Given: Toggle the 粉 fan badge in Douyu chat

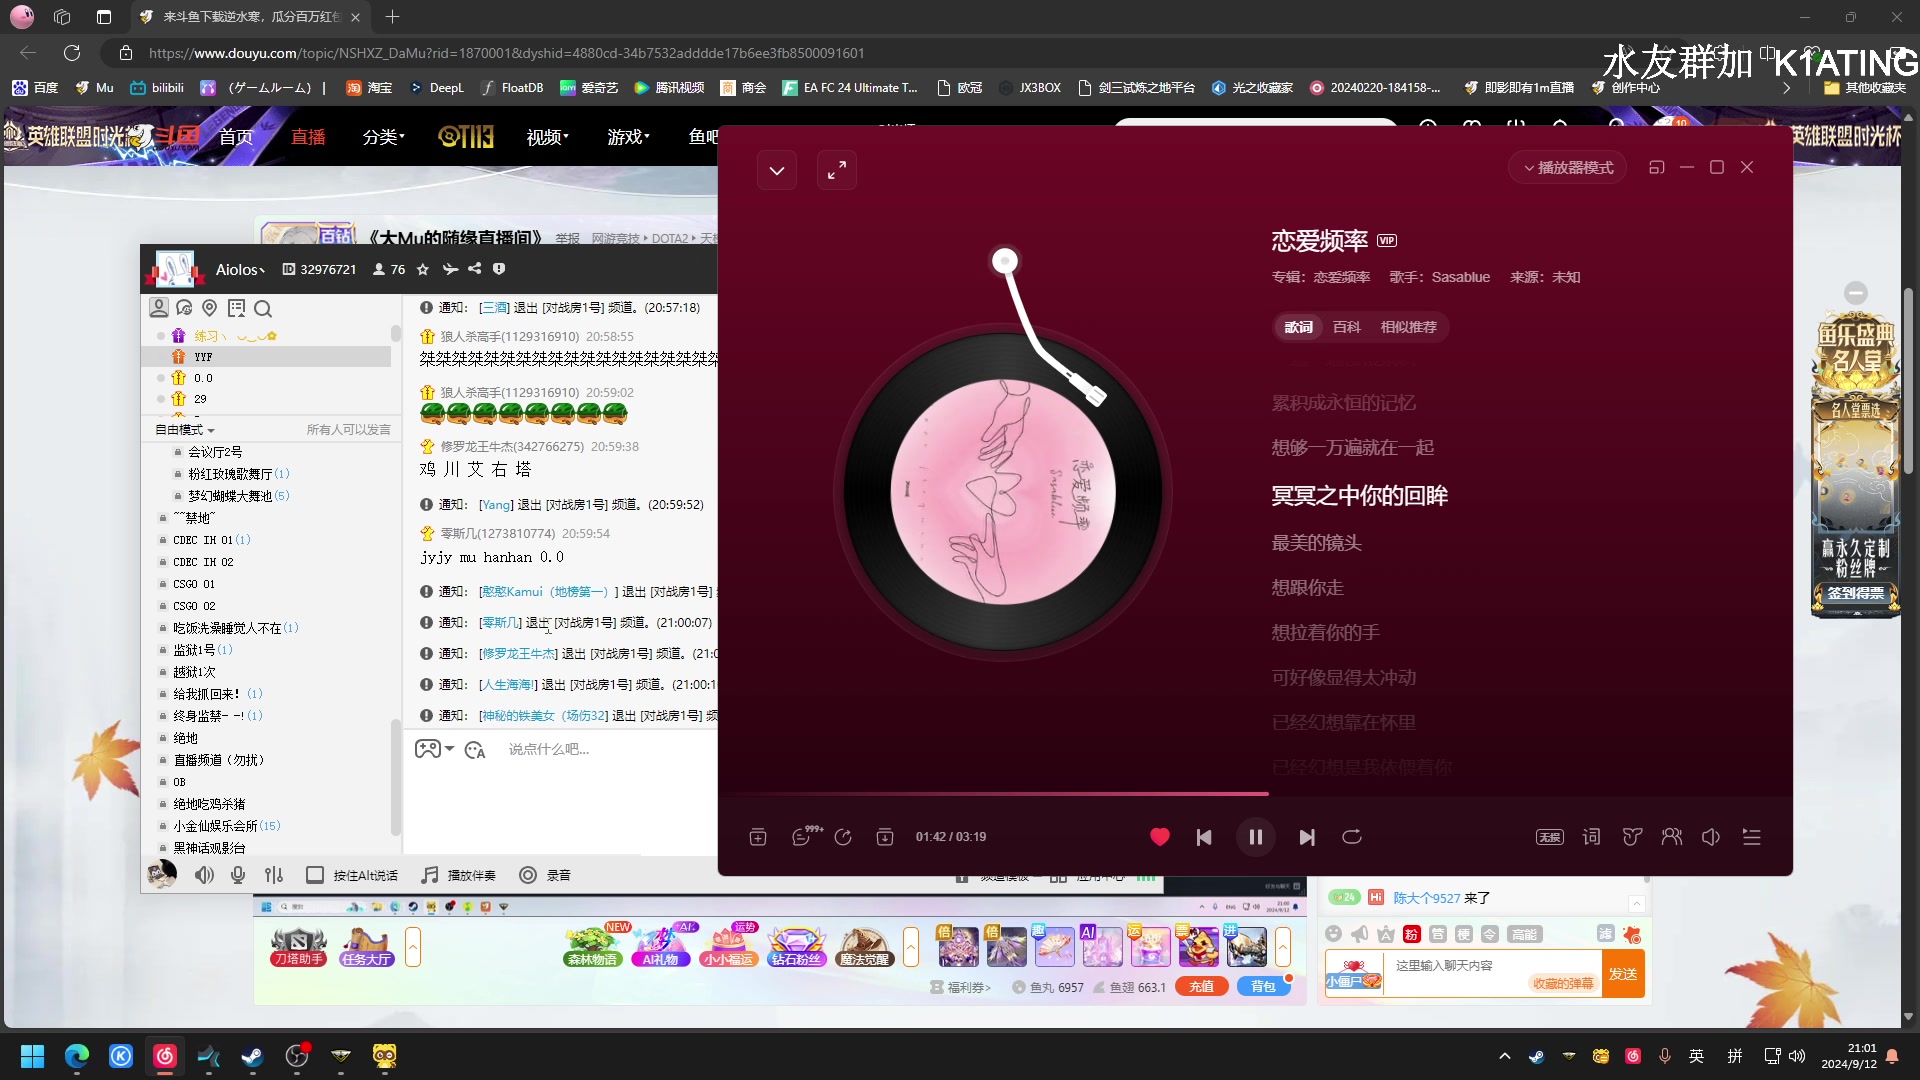Looking at the screenshot, I should (x=1411, y=934).
